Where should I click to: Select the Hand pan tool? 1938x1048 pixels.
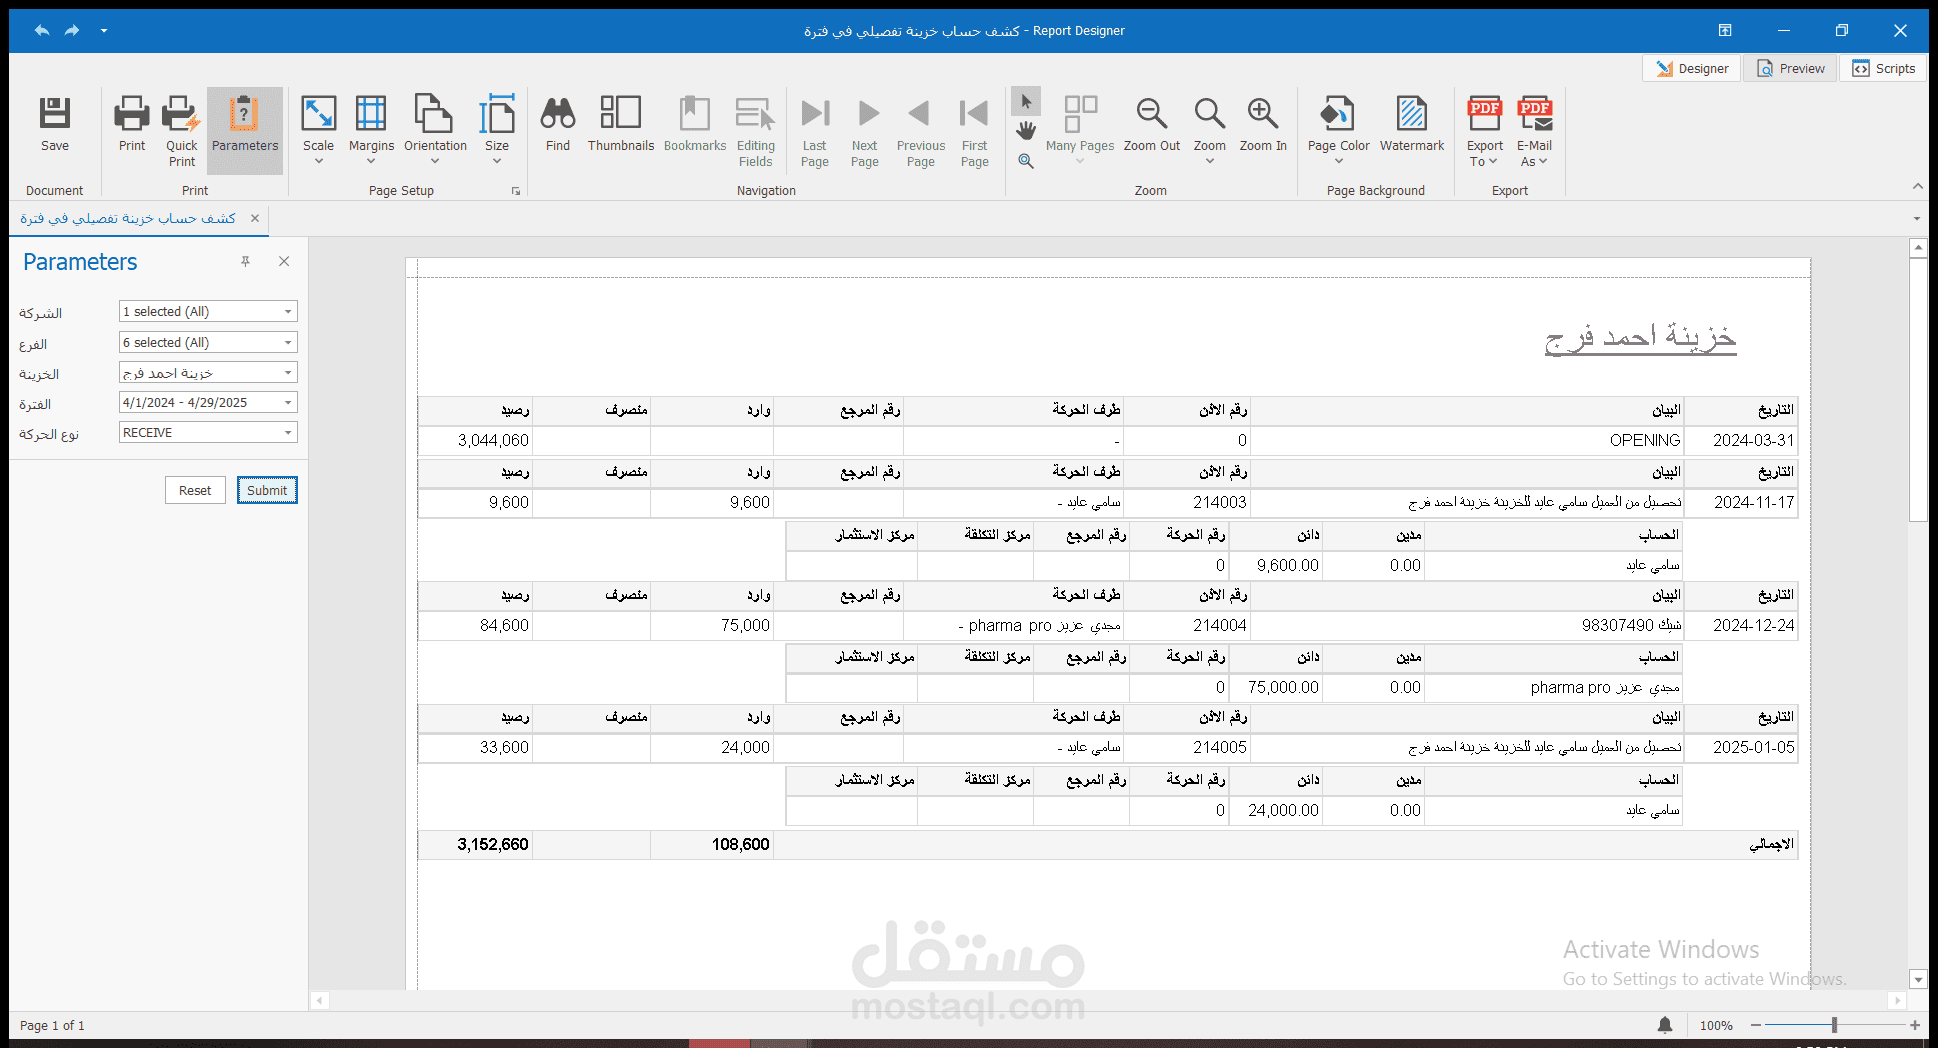(x=1026, y=131)
